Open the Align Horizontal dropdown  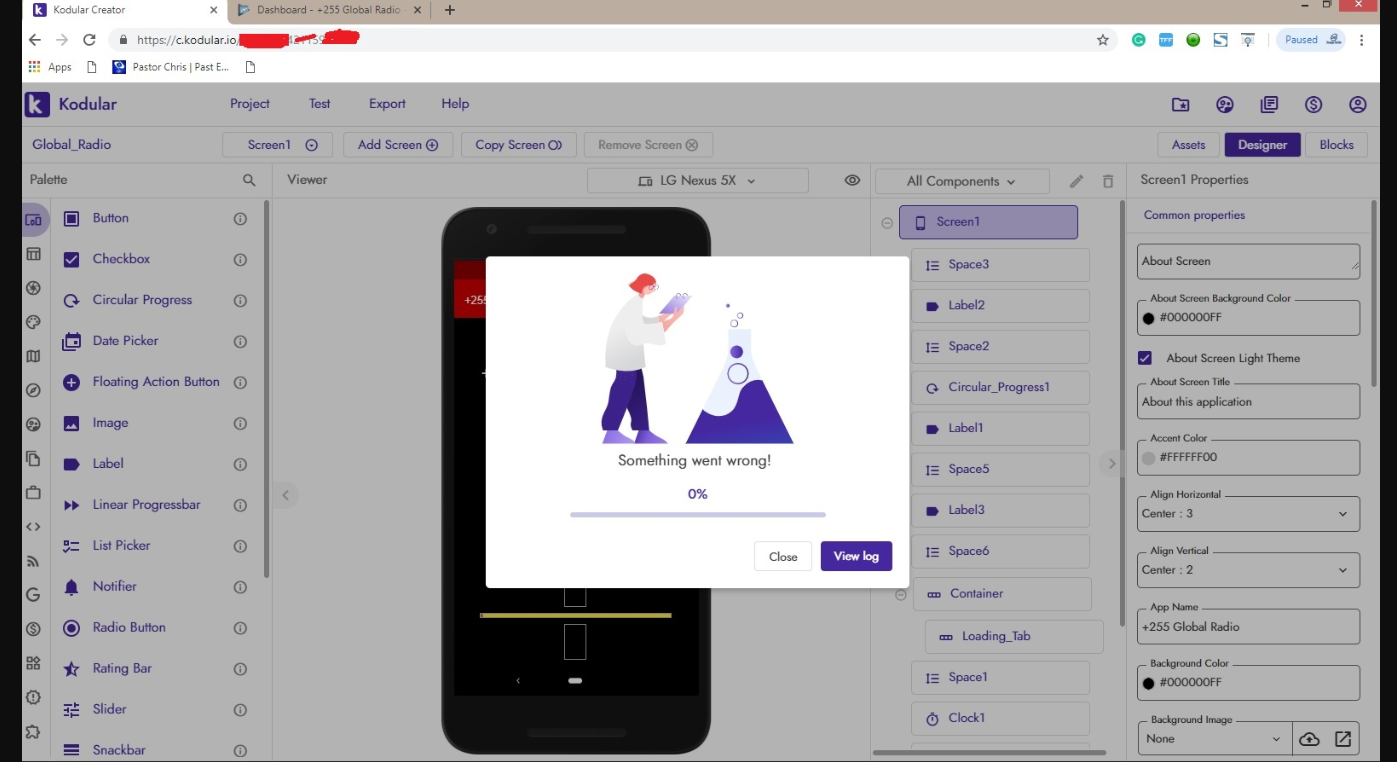[x=1248, y=514]
